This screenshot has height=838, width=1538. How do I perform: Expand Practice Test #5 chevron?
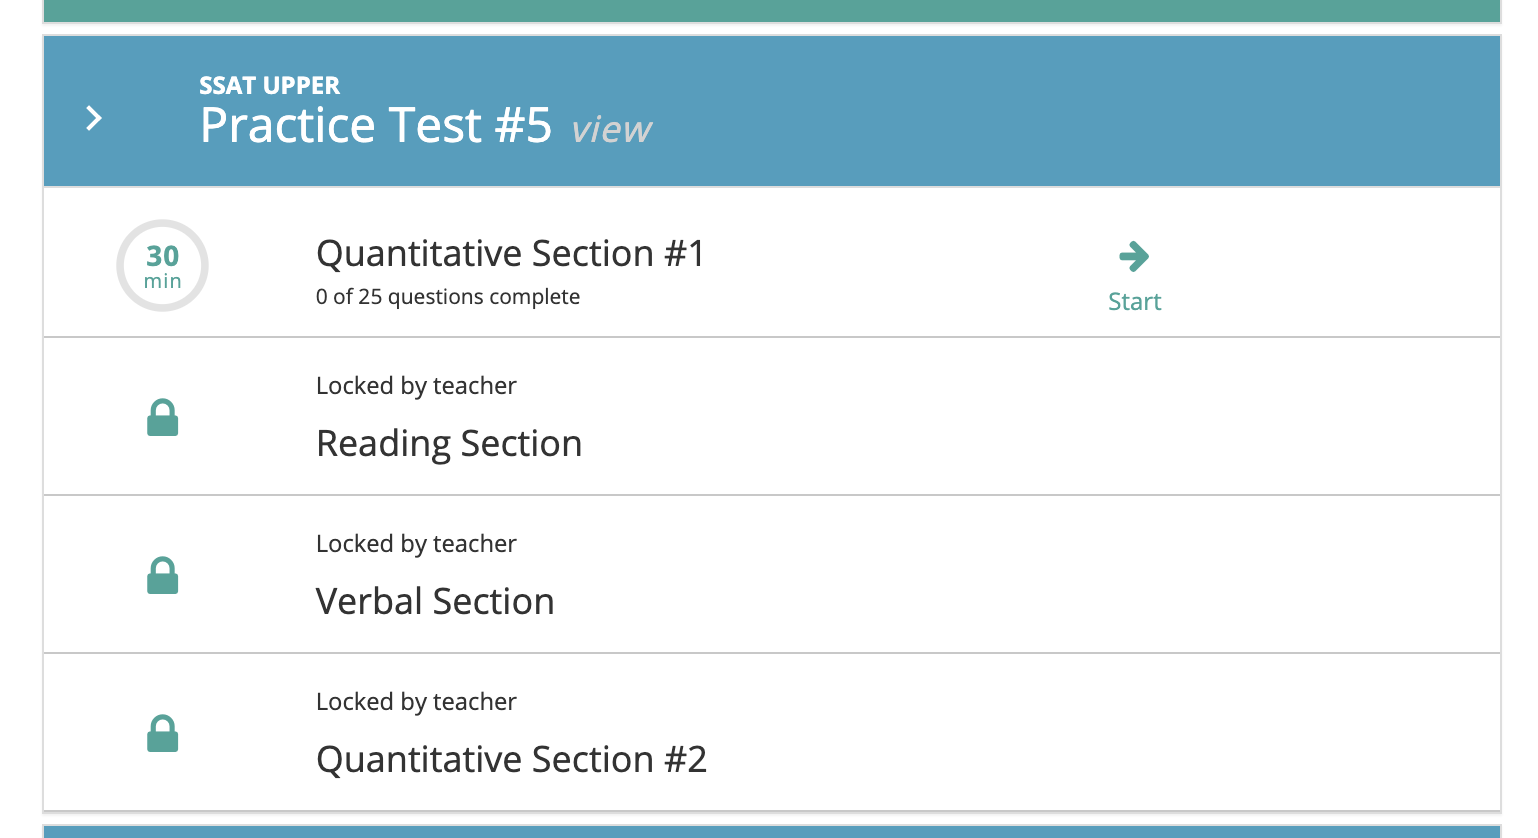coord(94,119)
